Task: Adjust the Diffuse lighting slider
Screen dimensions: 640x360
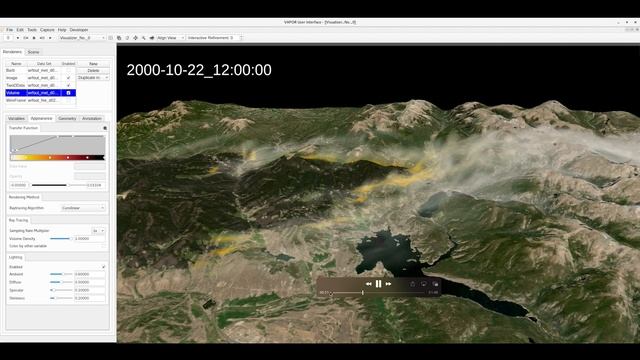Action: pyautogui.click(x=61, y=282)
